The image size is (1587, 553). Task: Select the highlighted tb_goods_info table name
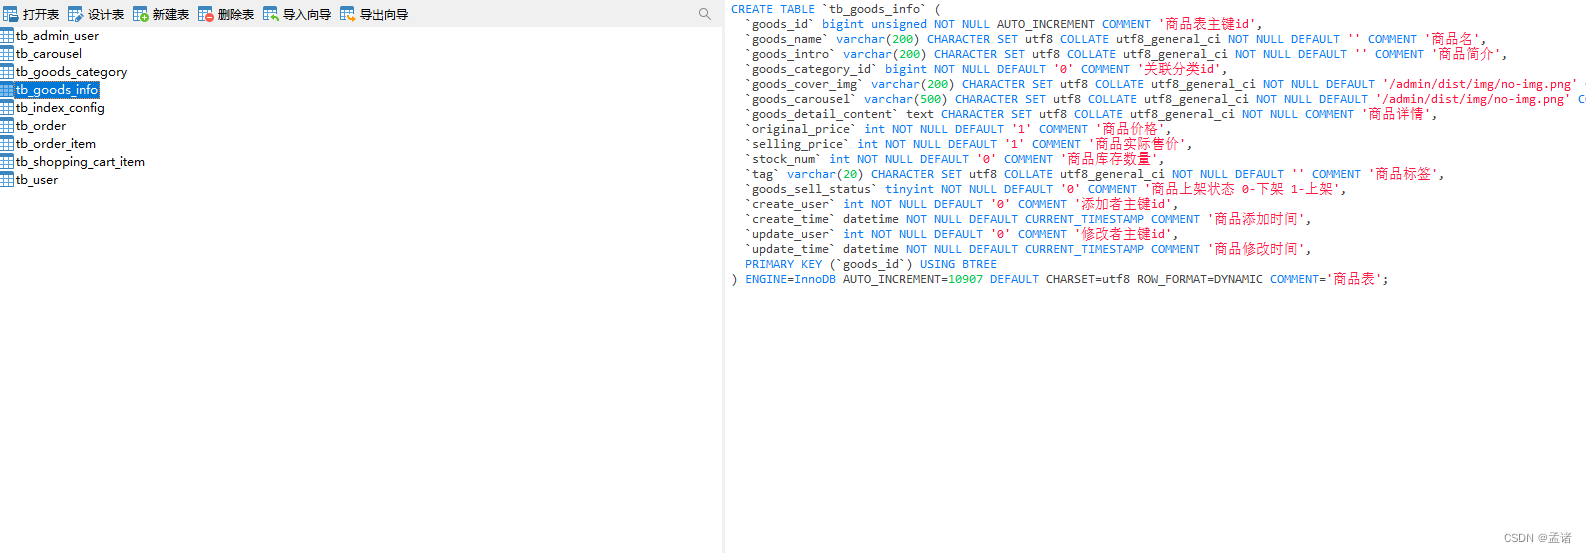[57, 90]
